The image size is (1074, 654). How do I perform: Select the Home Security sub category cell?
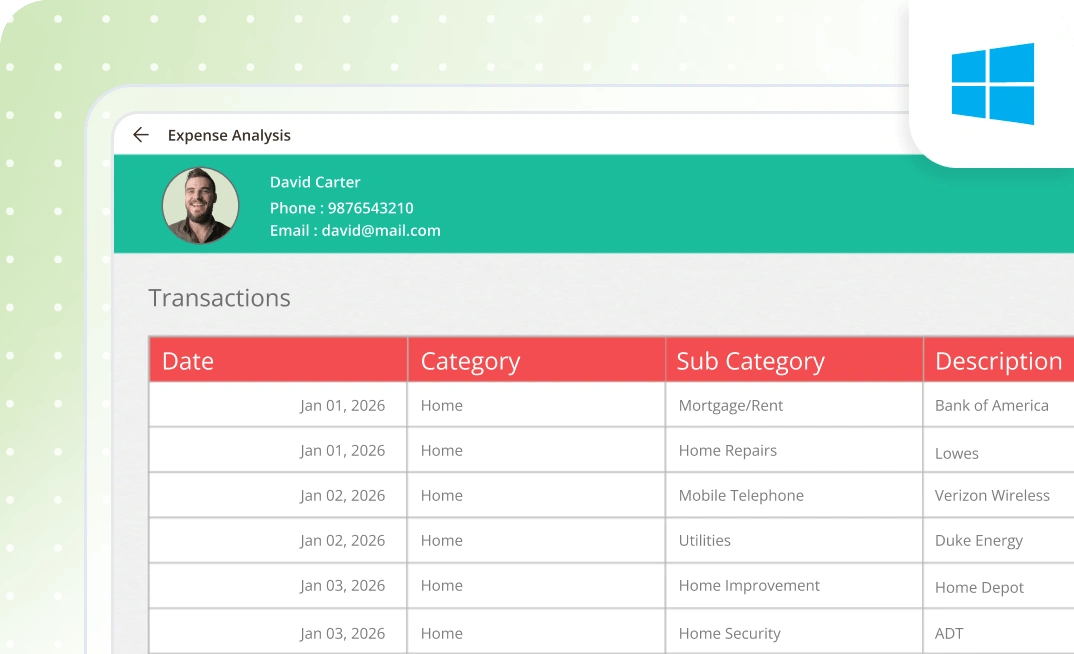(x=794, y=631)
